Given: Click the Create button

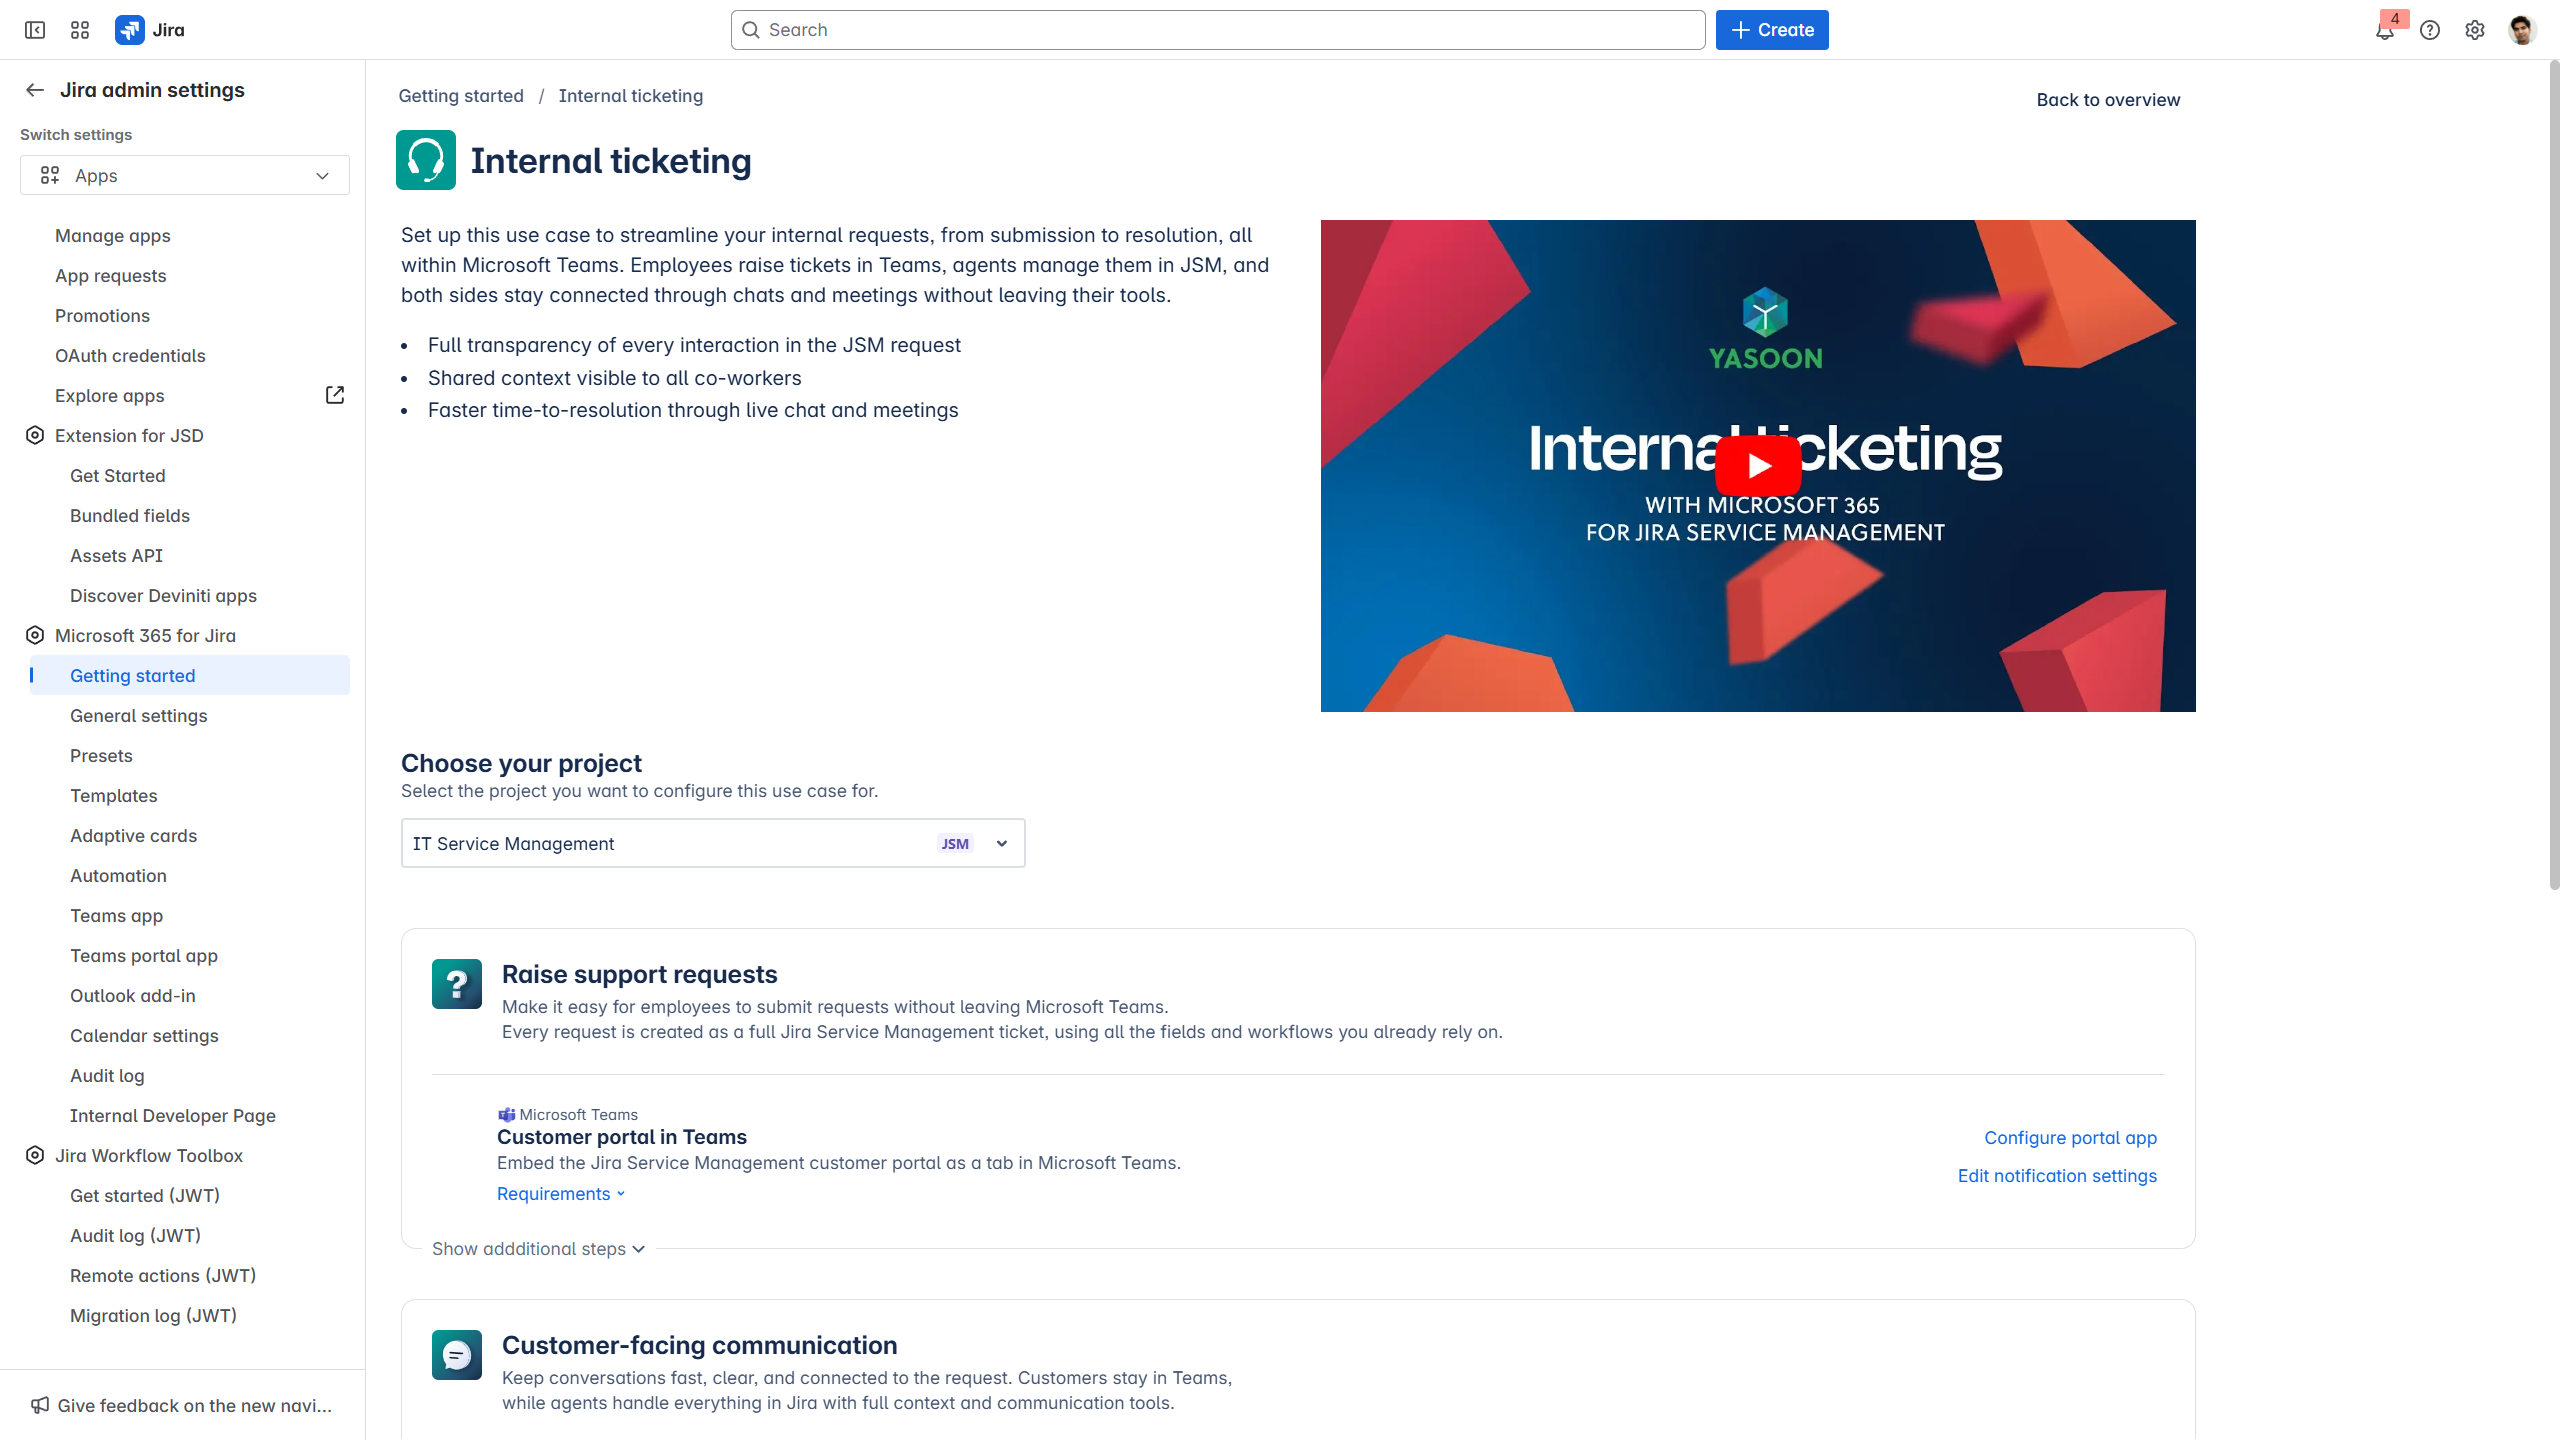Looking at the screenshot, I should [x=1772, y=30].
